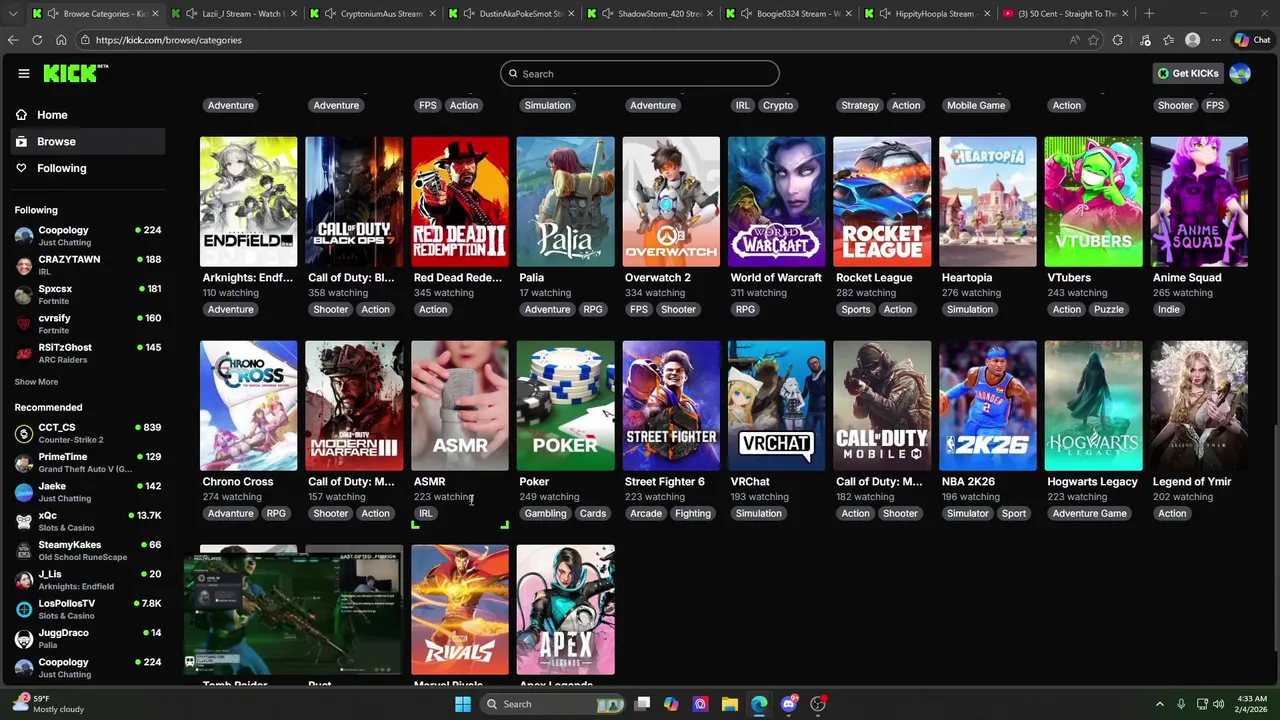The image size is (1280, 720).
Task: Click the Mobile Game tag in top row
Action: coord(976,105)
